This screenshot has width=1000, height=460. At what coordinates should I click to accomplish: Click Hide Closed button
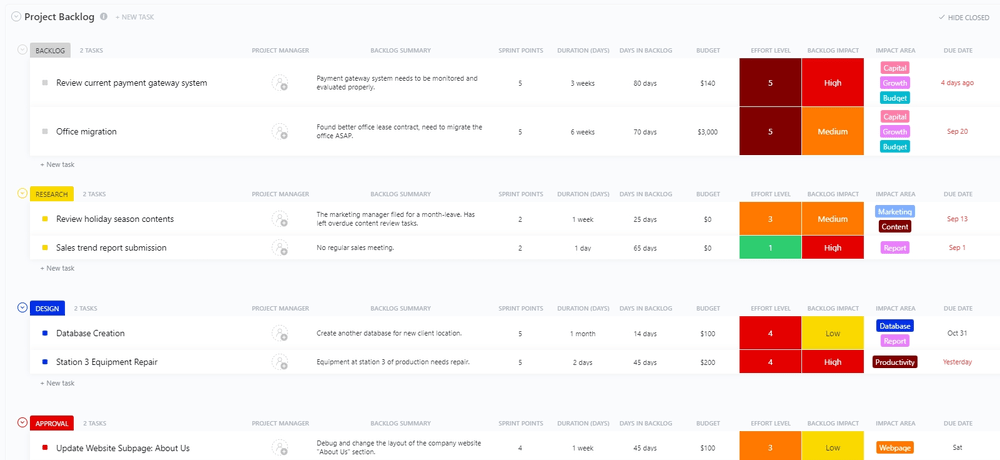(964, 18)
